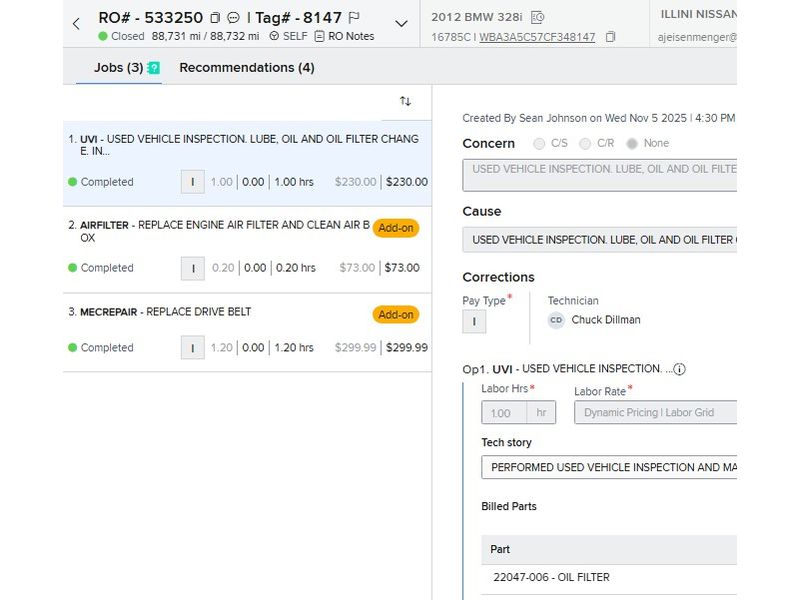Select the C/S concern radio button
This screenshot has height=600, width=800.
(x=541, y=143)
